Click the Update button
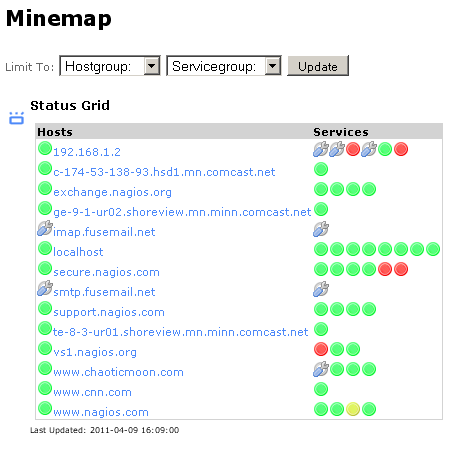This screenshot has width=464, height=464. (x=318, y=66)
